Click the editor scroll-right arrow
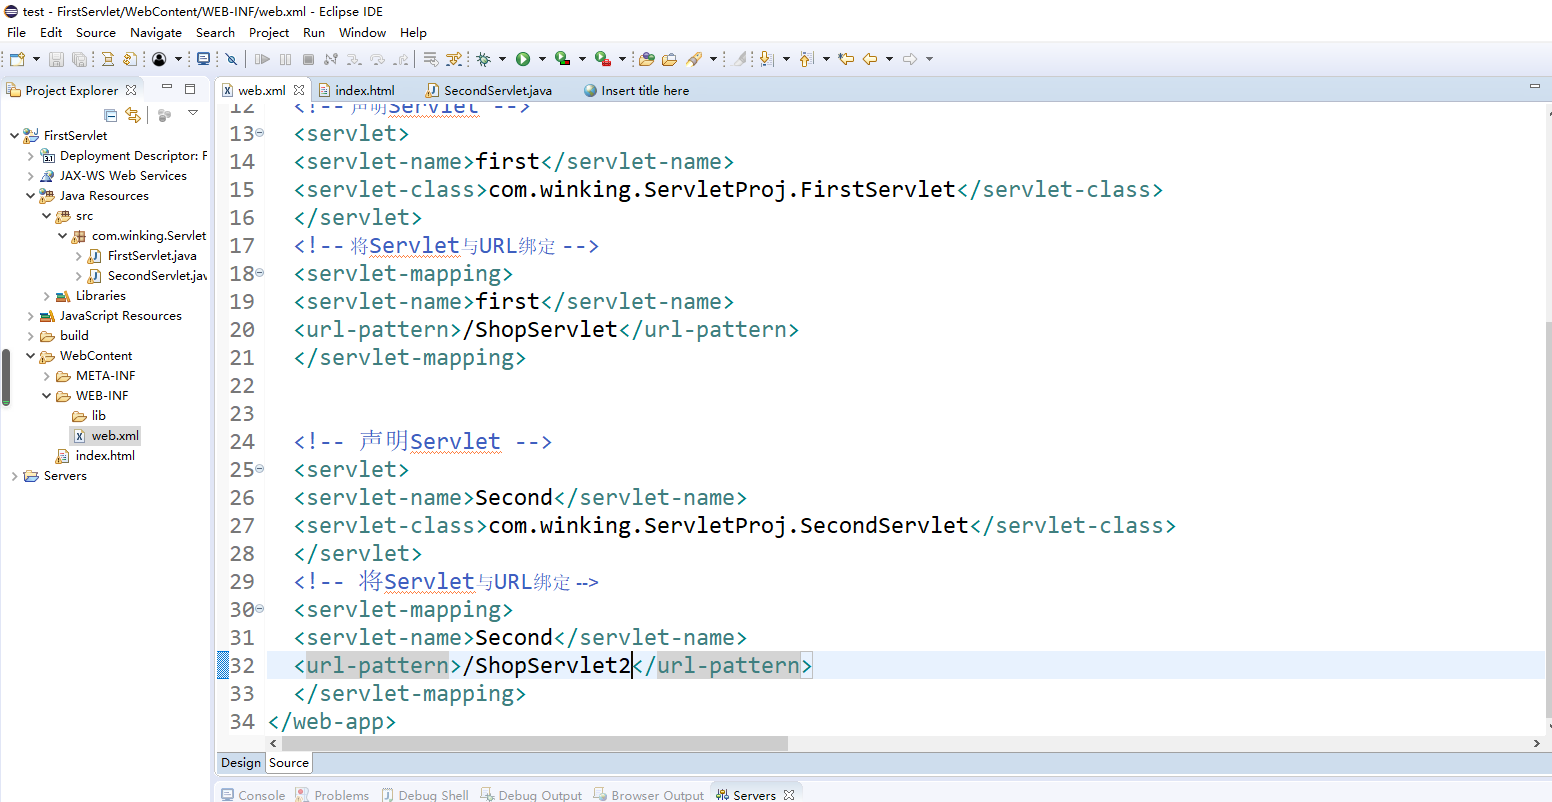1552x802 pixels. click(1537, 743)
